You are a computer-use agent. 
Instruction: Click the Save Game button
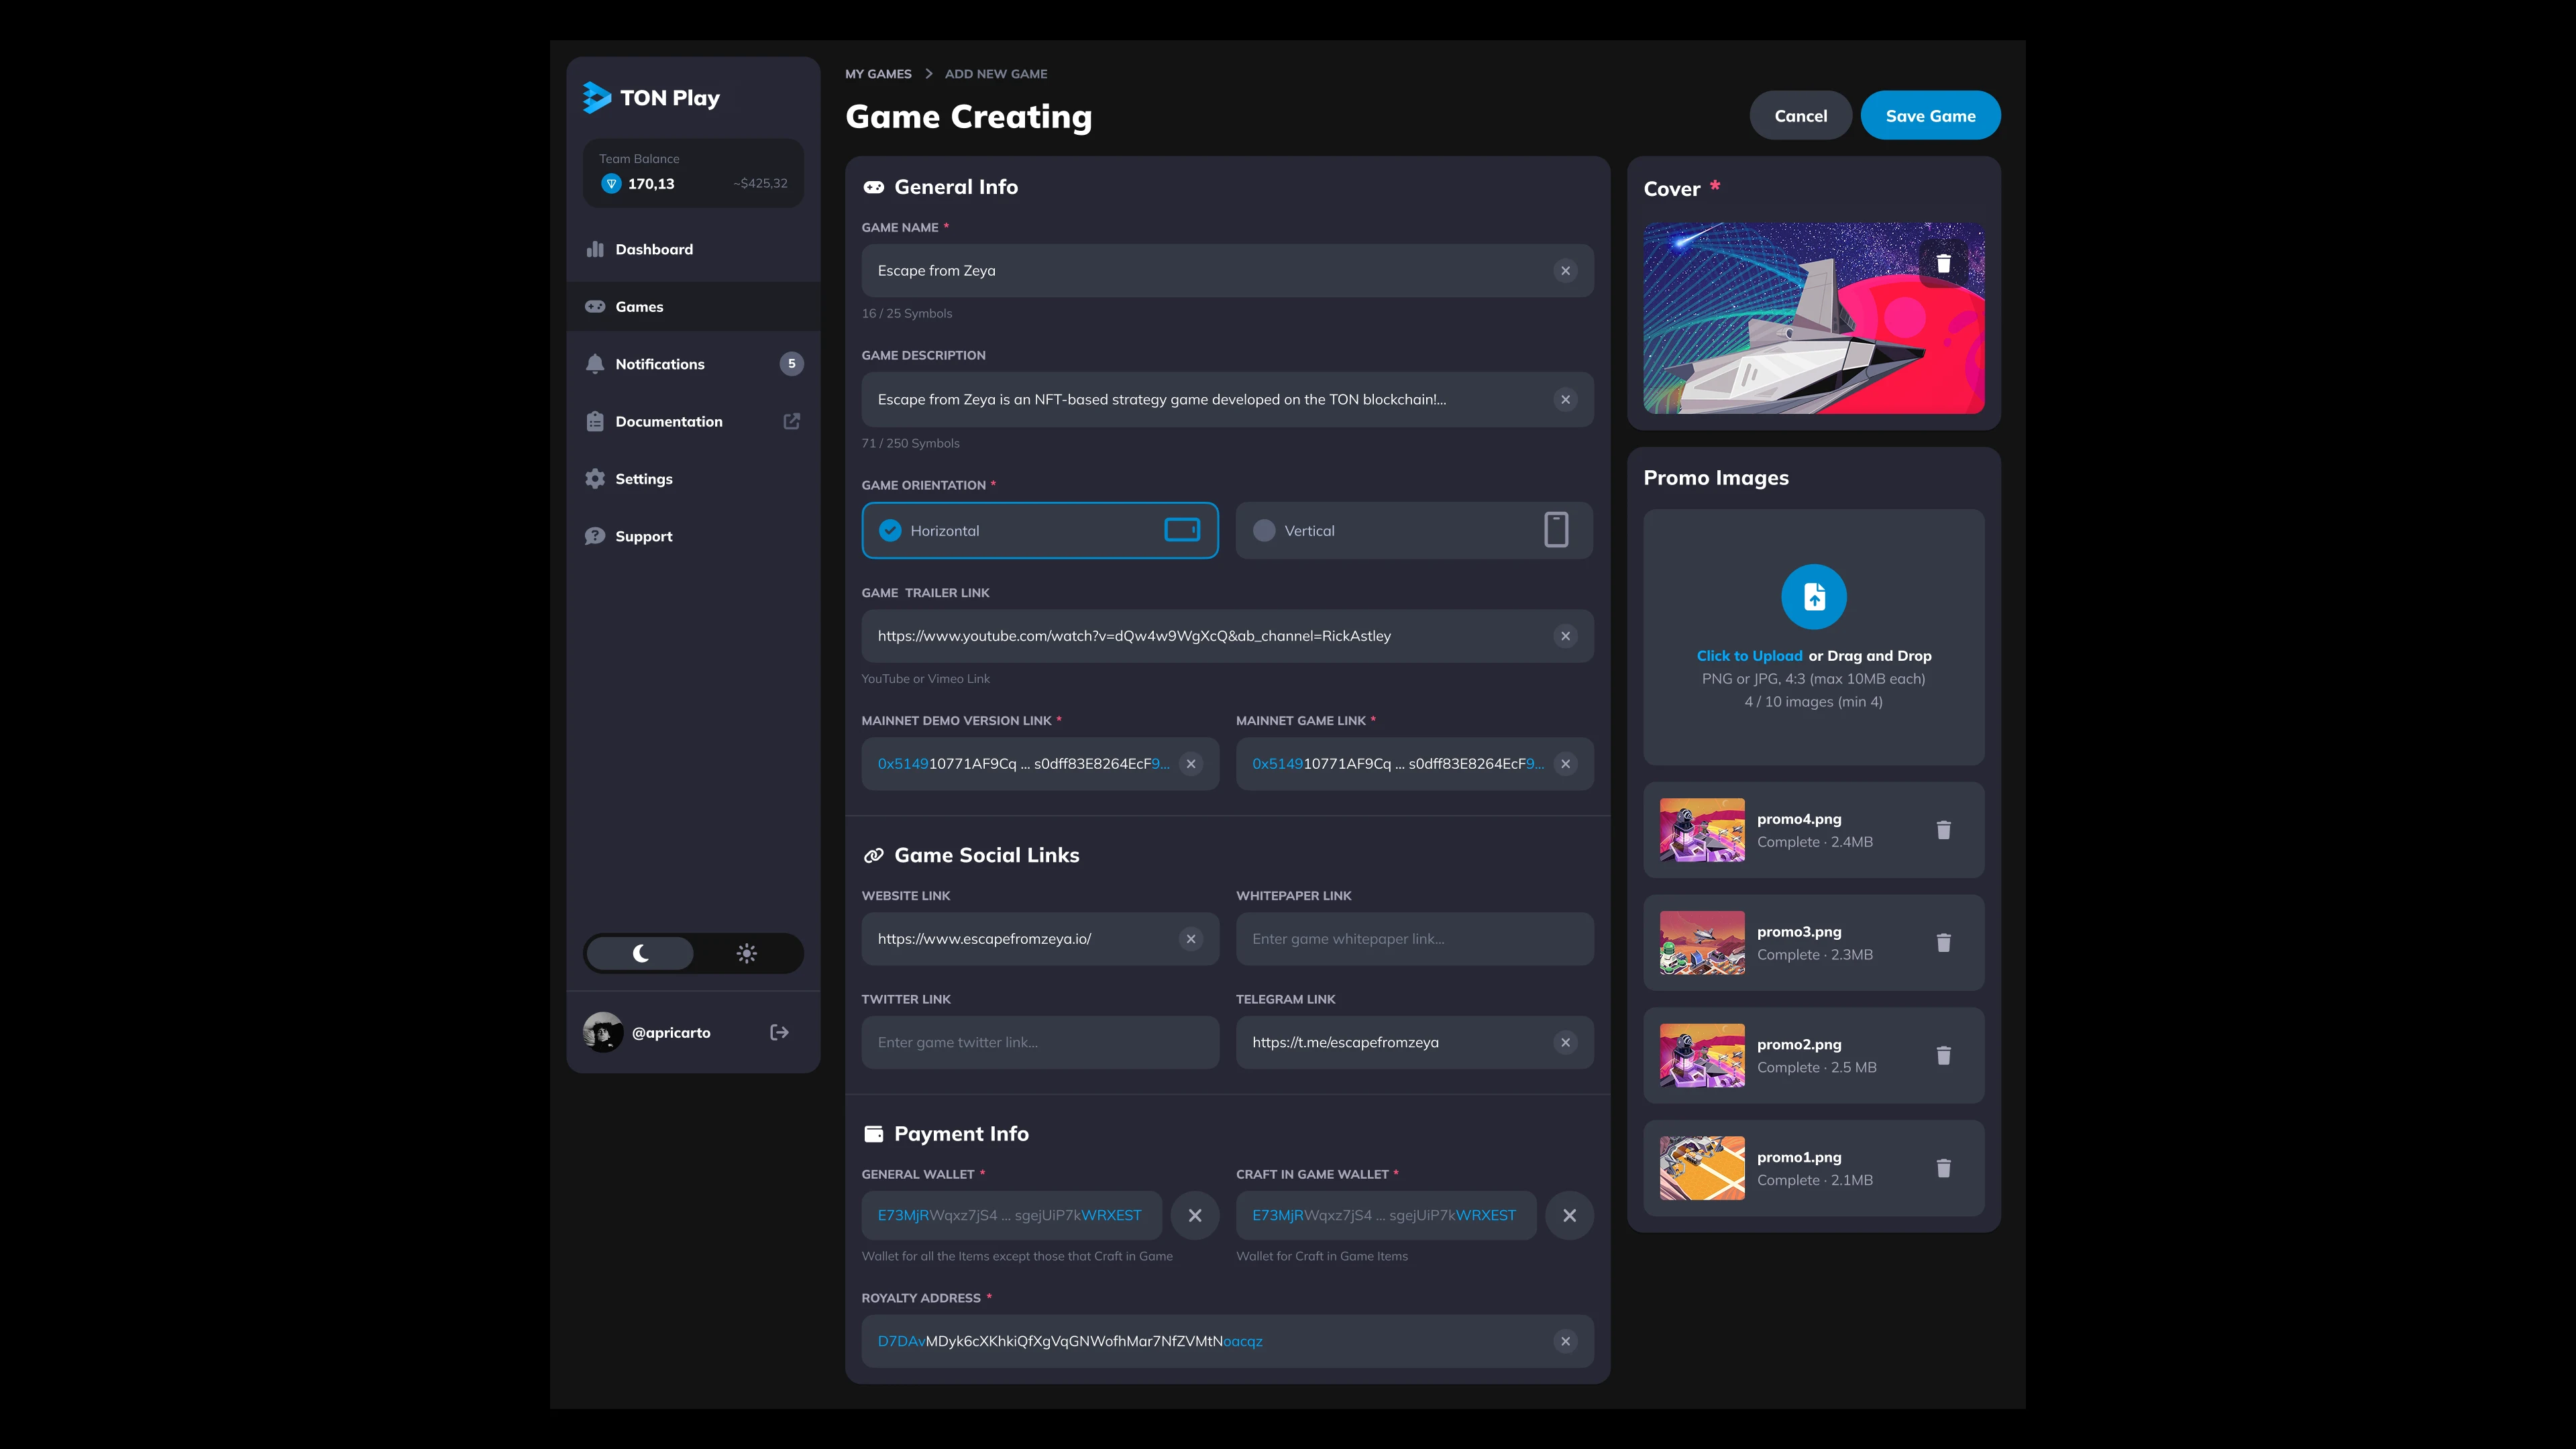pyautogui.click(x=1930, y=116)
